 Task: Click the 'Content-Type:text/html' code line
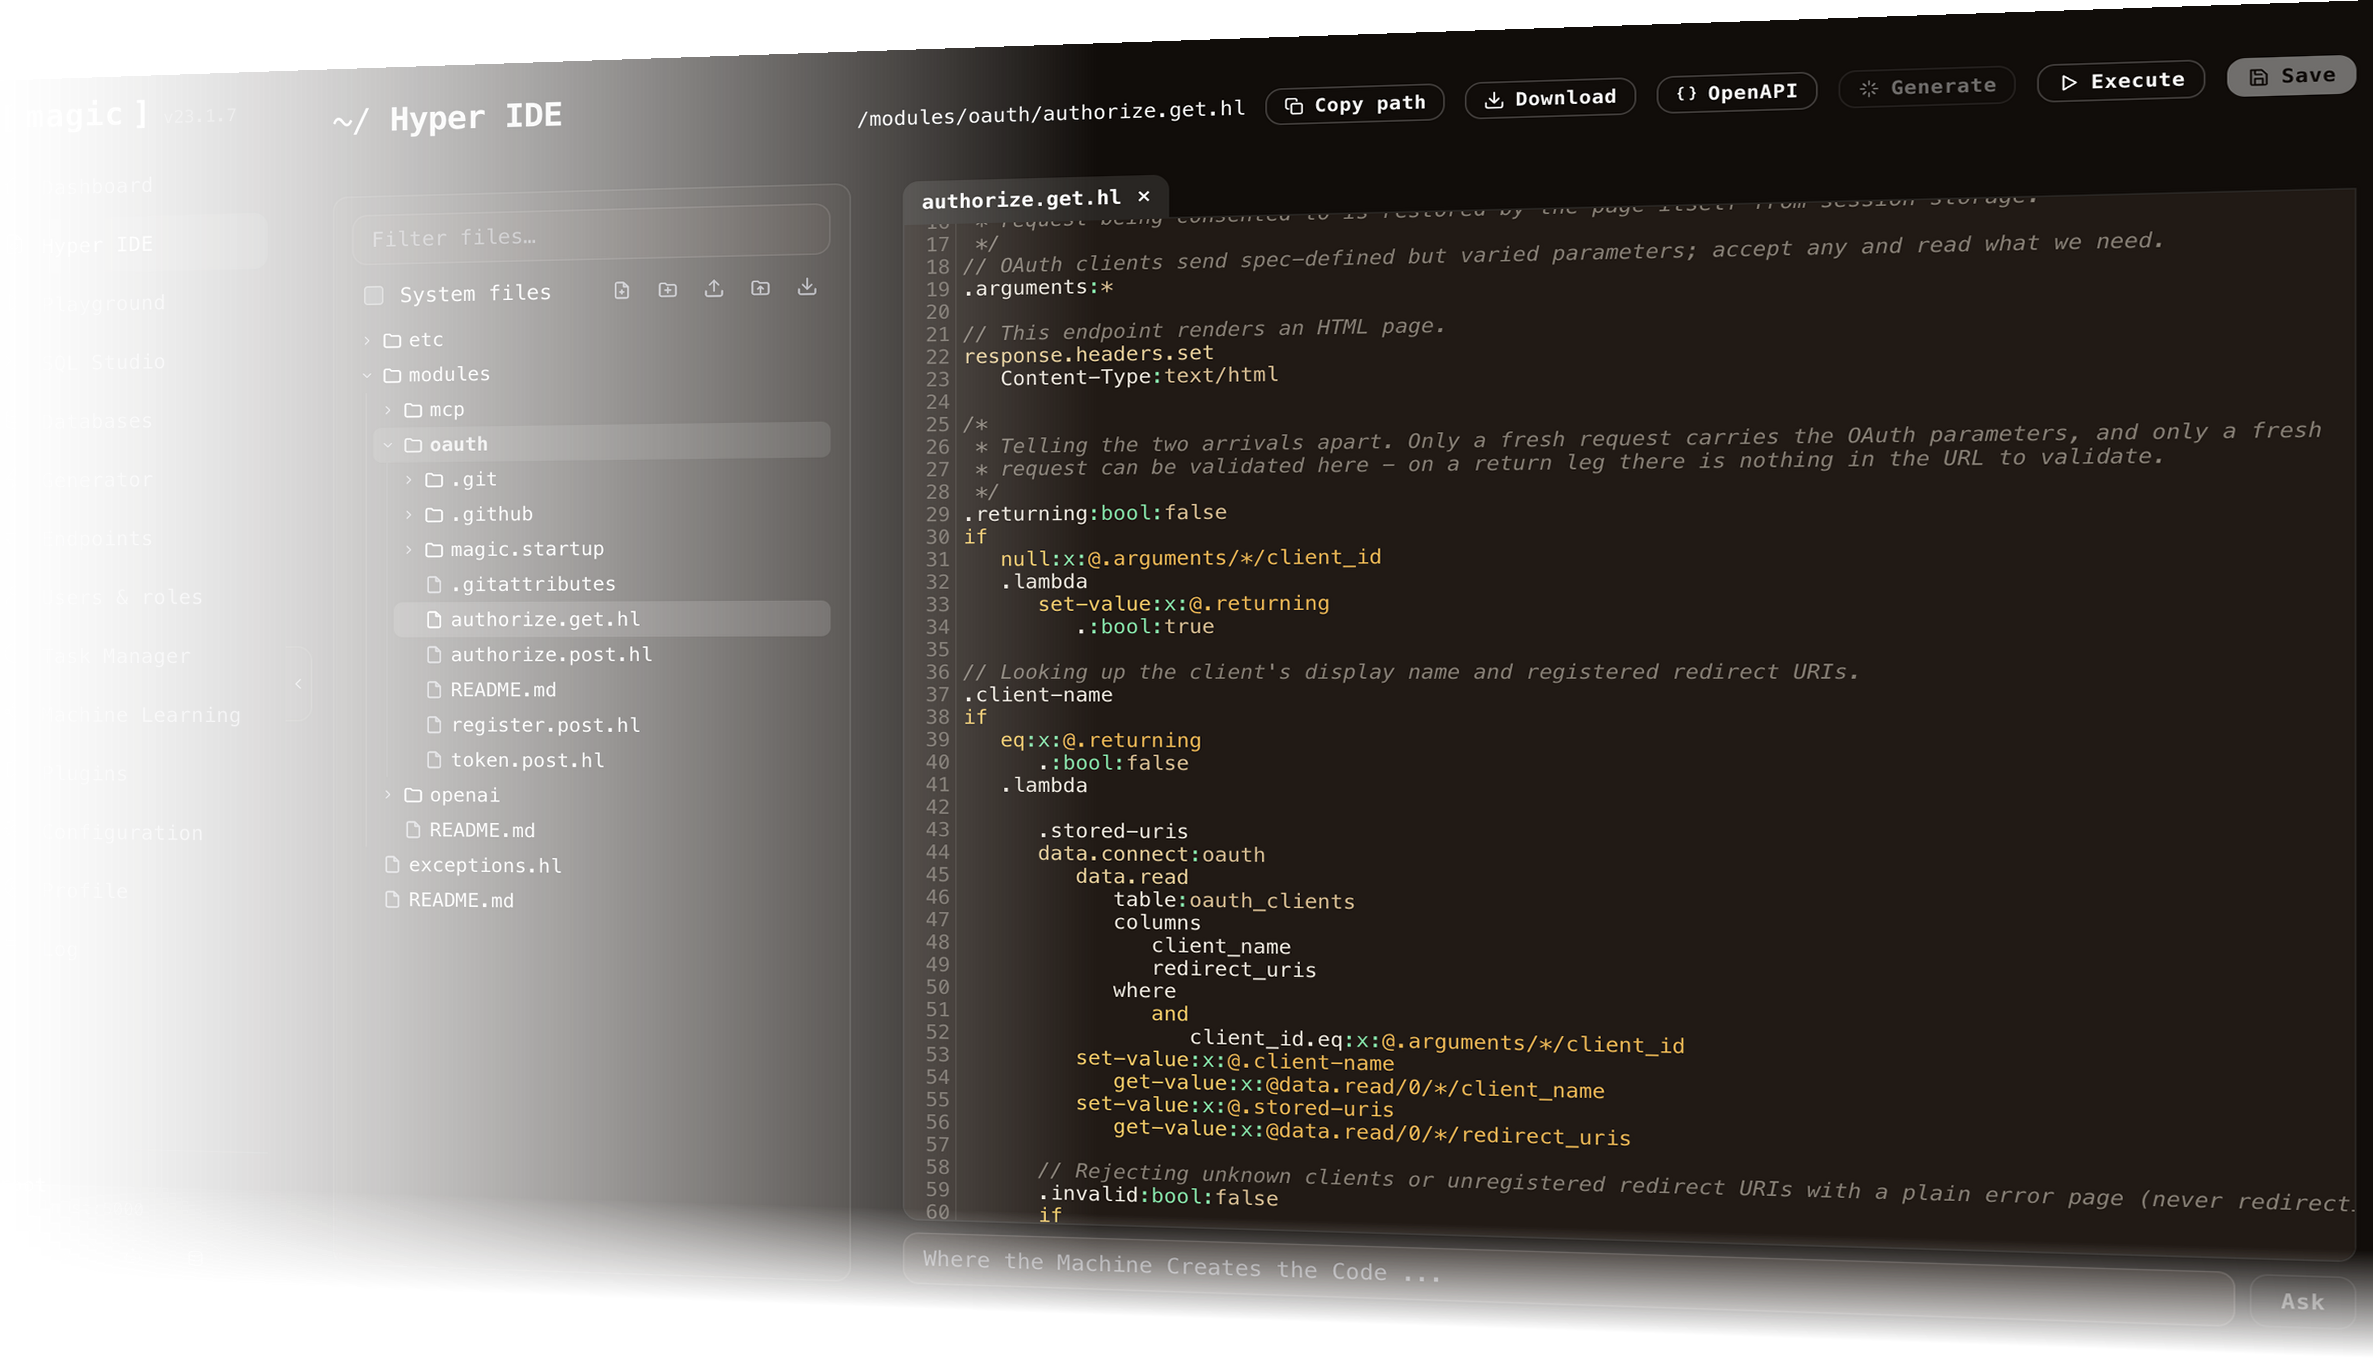(1139, 376)
